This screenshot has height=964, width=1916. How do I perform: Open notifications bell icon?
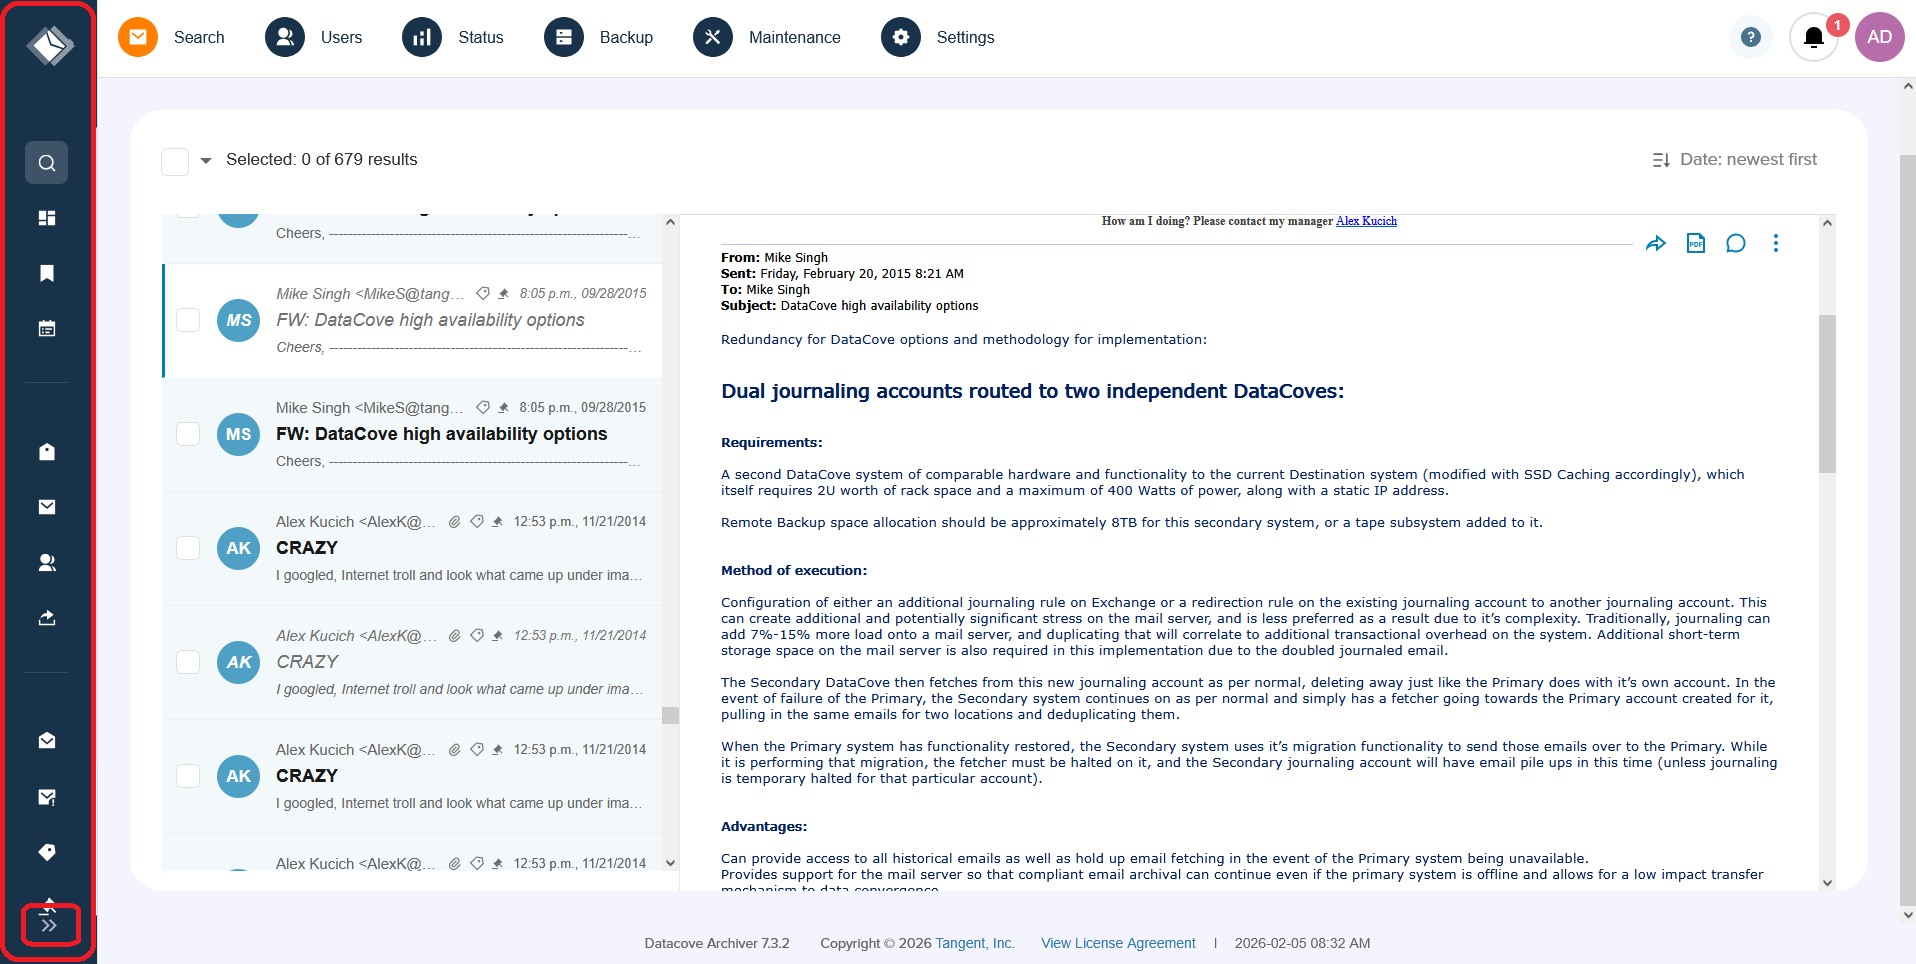tap(1813, 38)
